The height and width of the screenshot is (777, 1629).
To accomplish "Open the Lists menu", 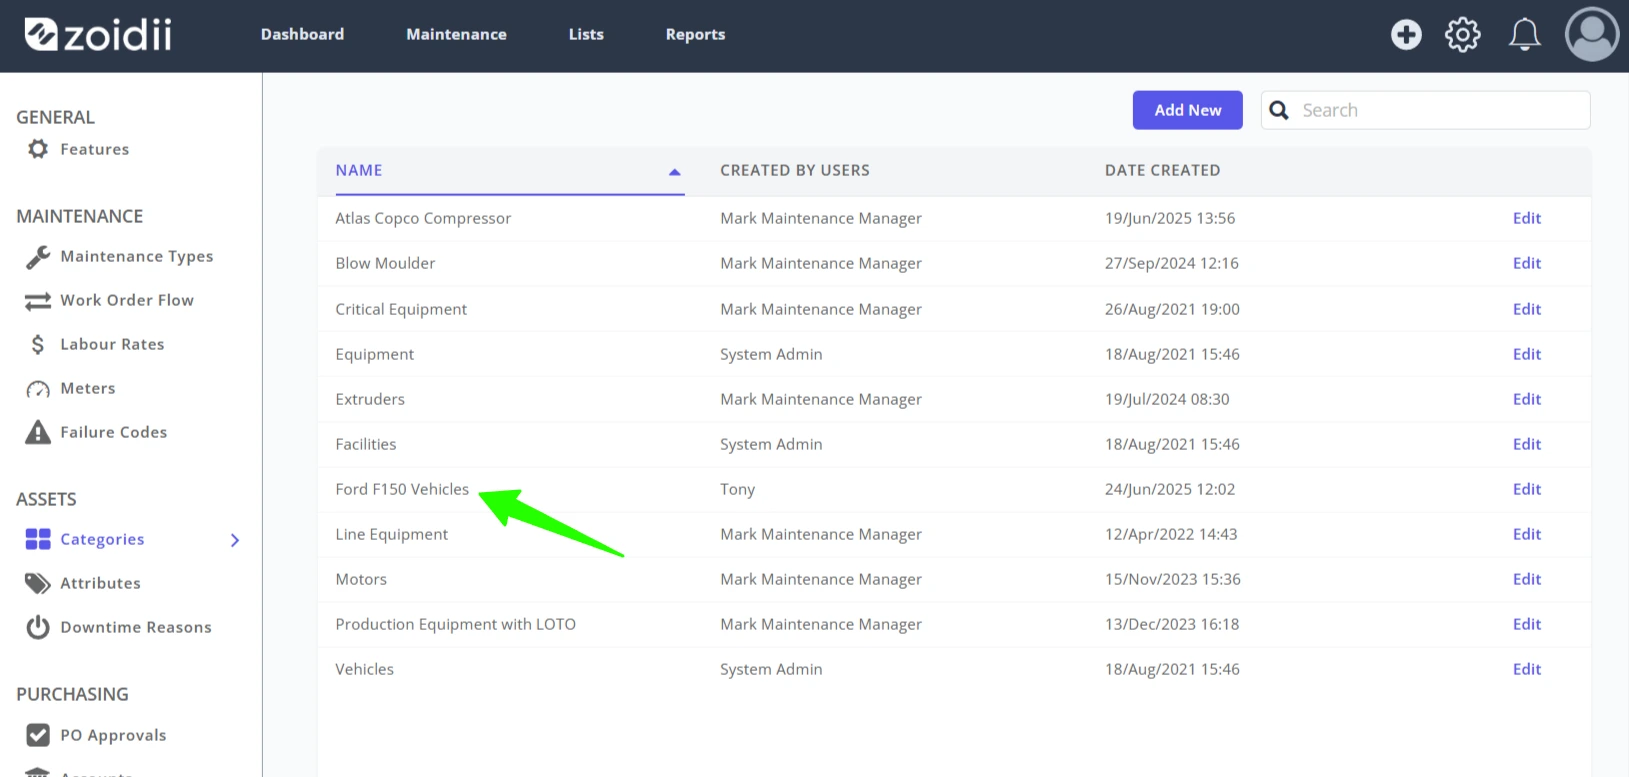I will point(586,34).
